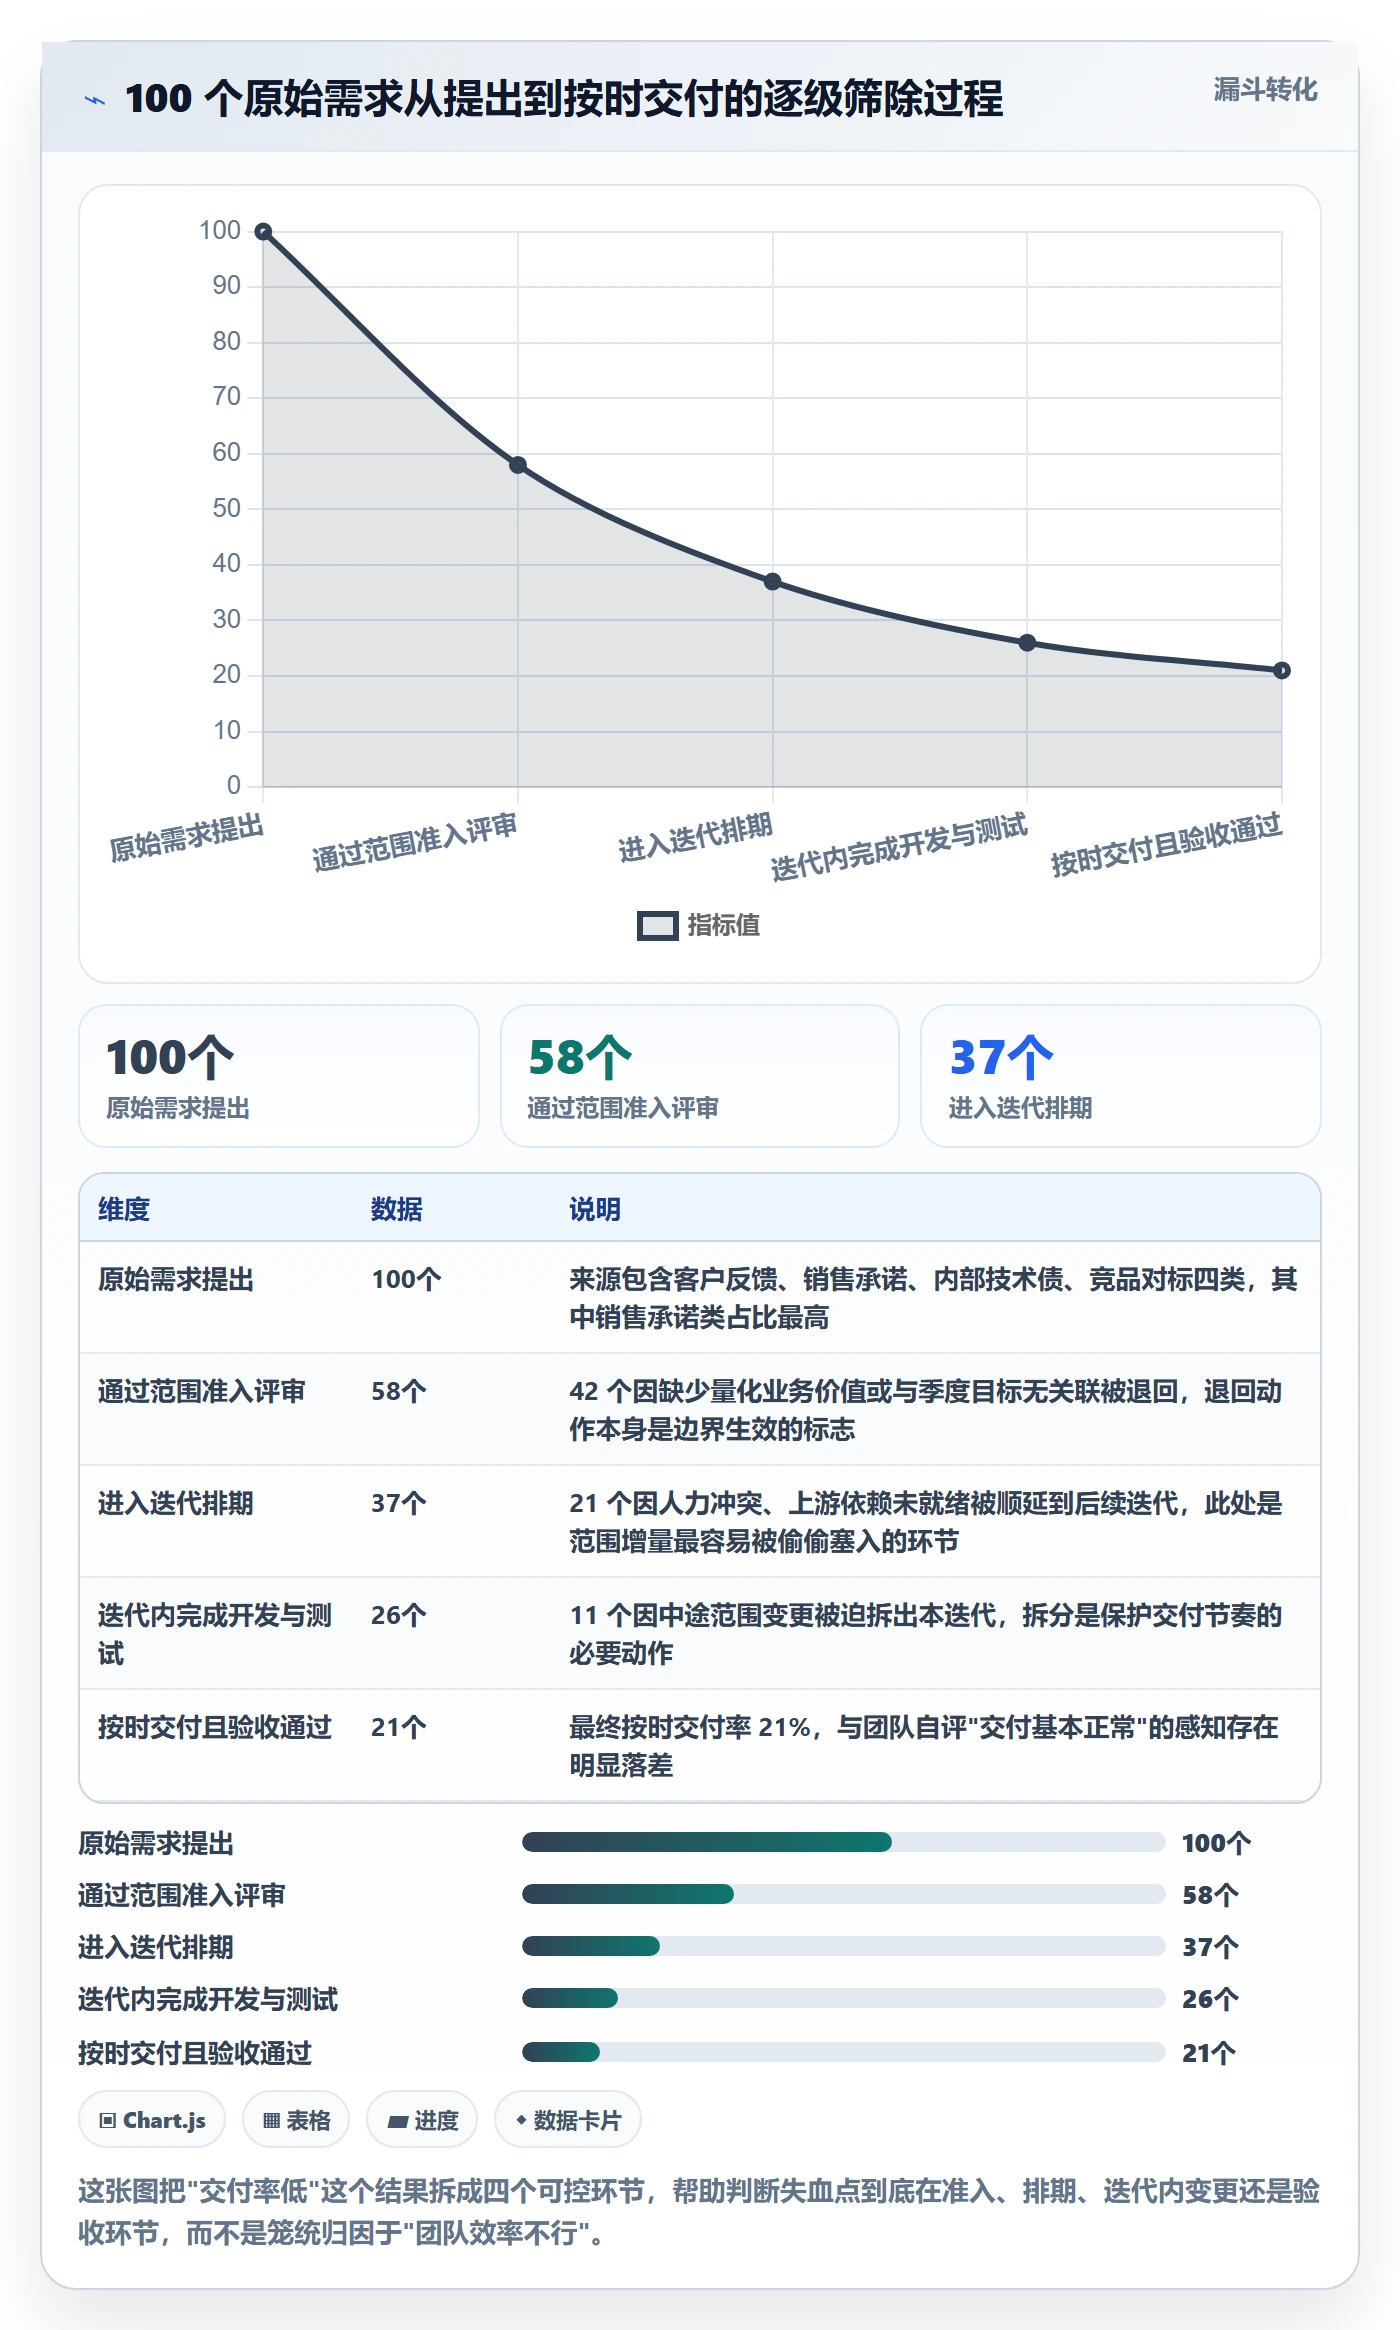Click the chart title heading text
Image resolution: width=1400 pixels, height=2330 pixels.
click(x=564, y=99)
